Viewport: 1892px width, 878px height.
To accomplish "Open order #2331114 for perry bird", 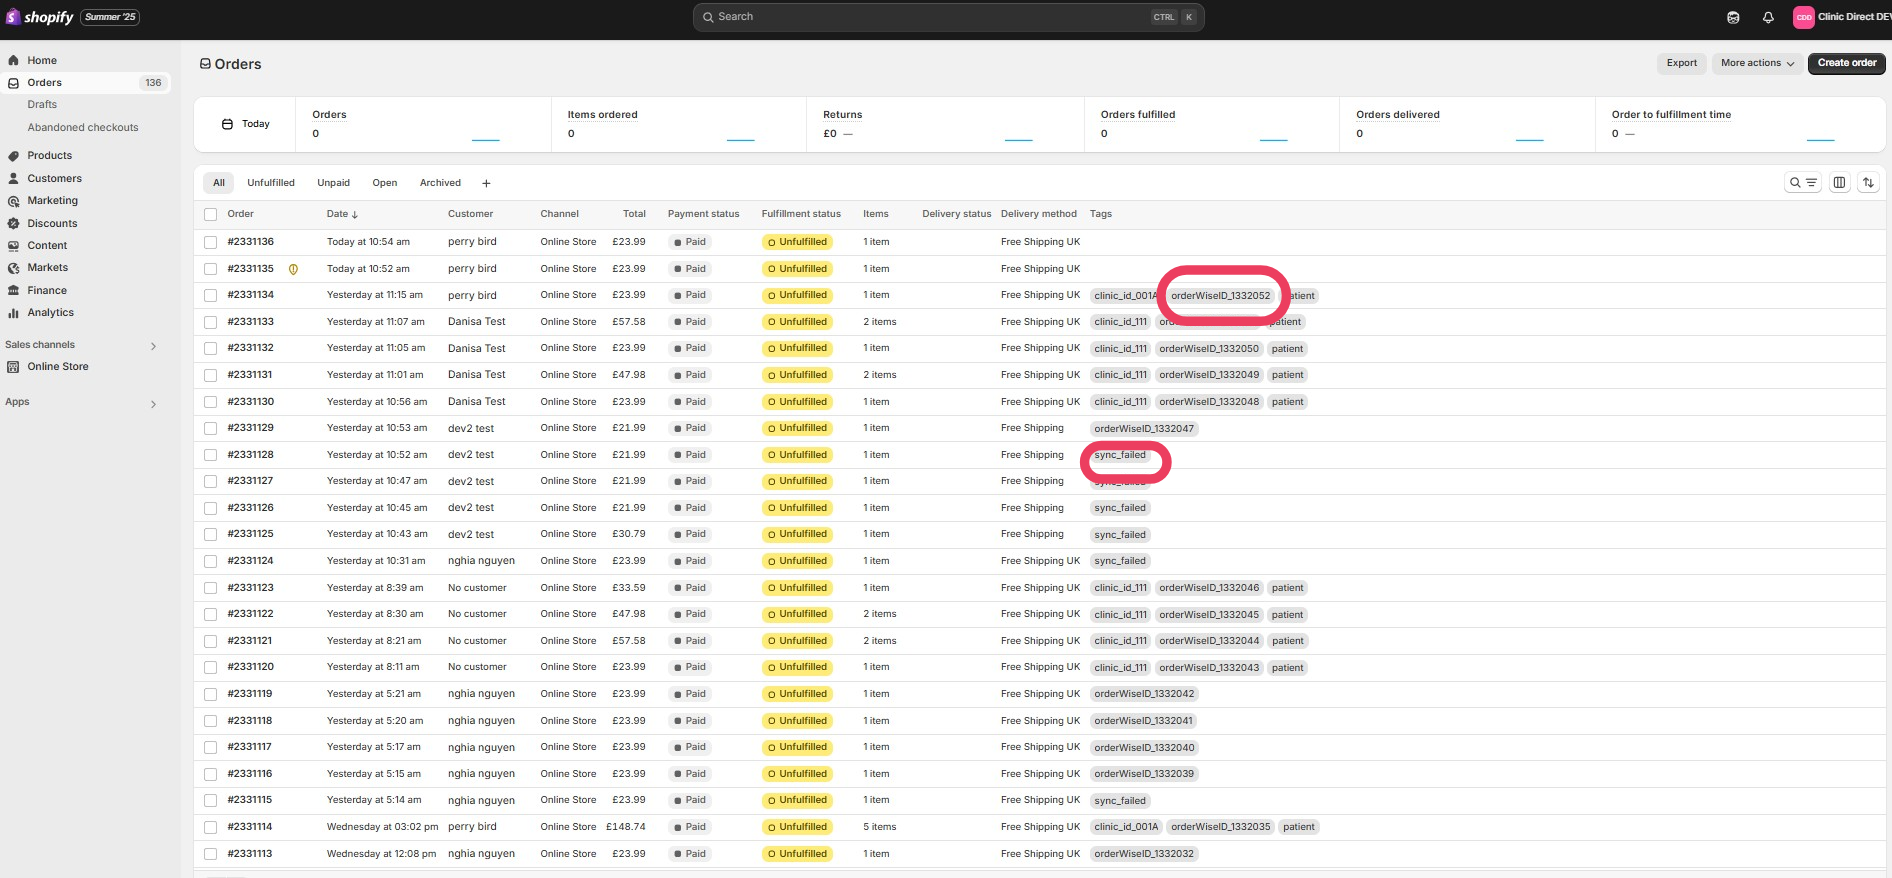I will [x=250, y=827].
